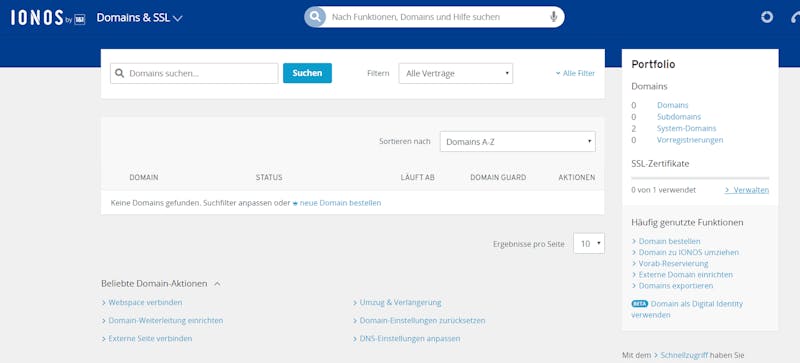
Task: Open DNS-Einstellungen anpassen link
Action: (407, 338)
